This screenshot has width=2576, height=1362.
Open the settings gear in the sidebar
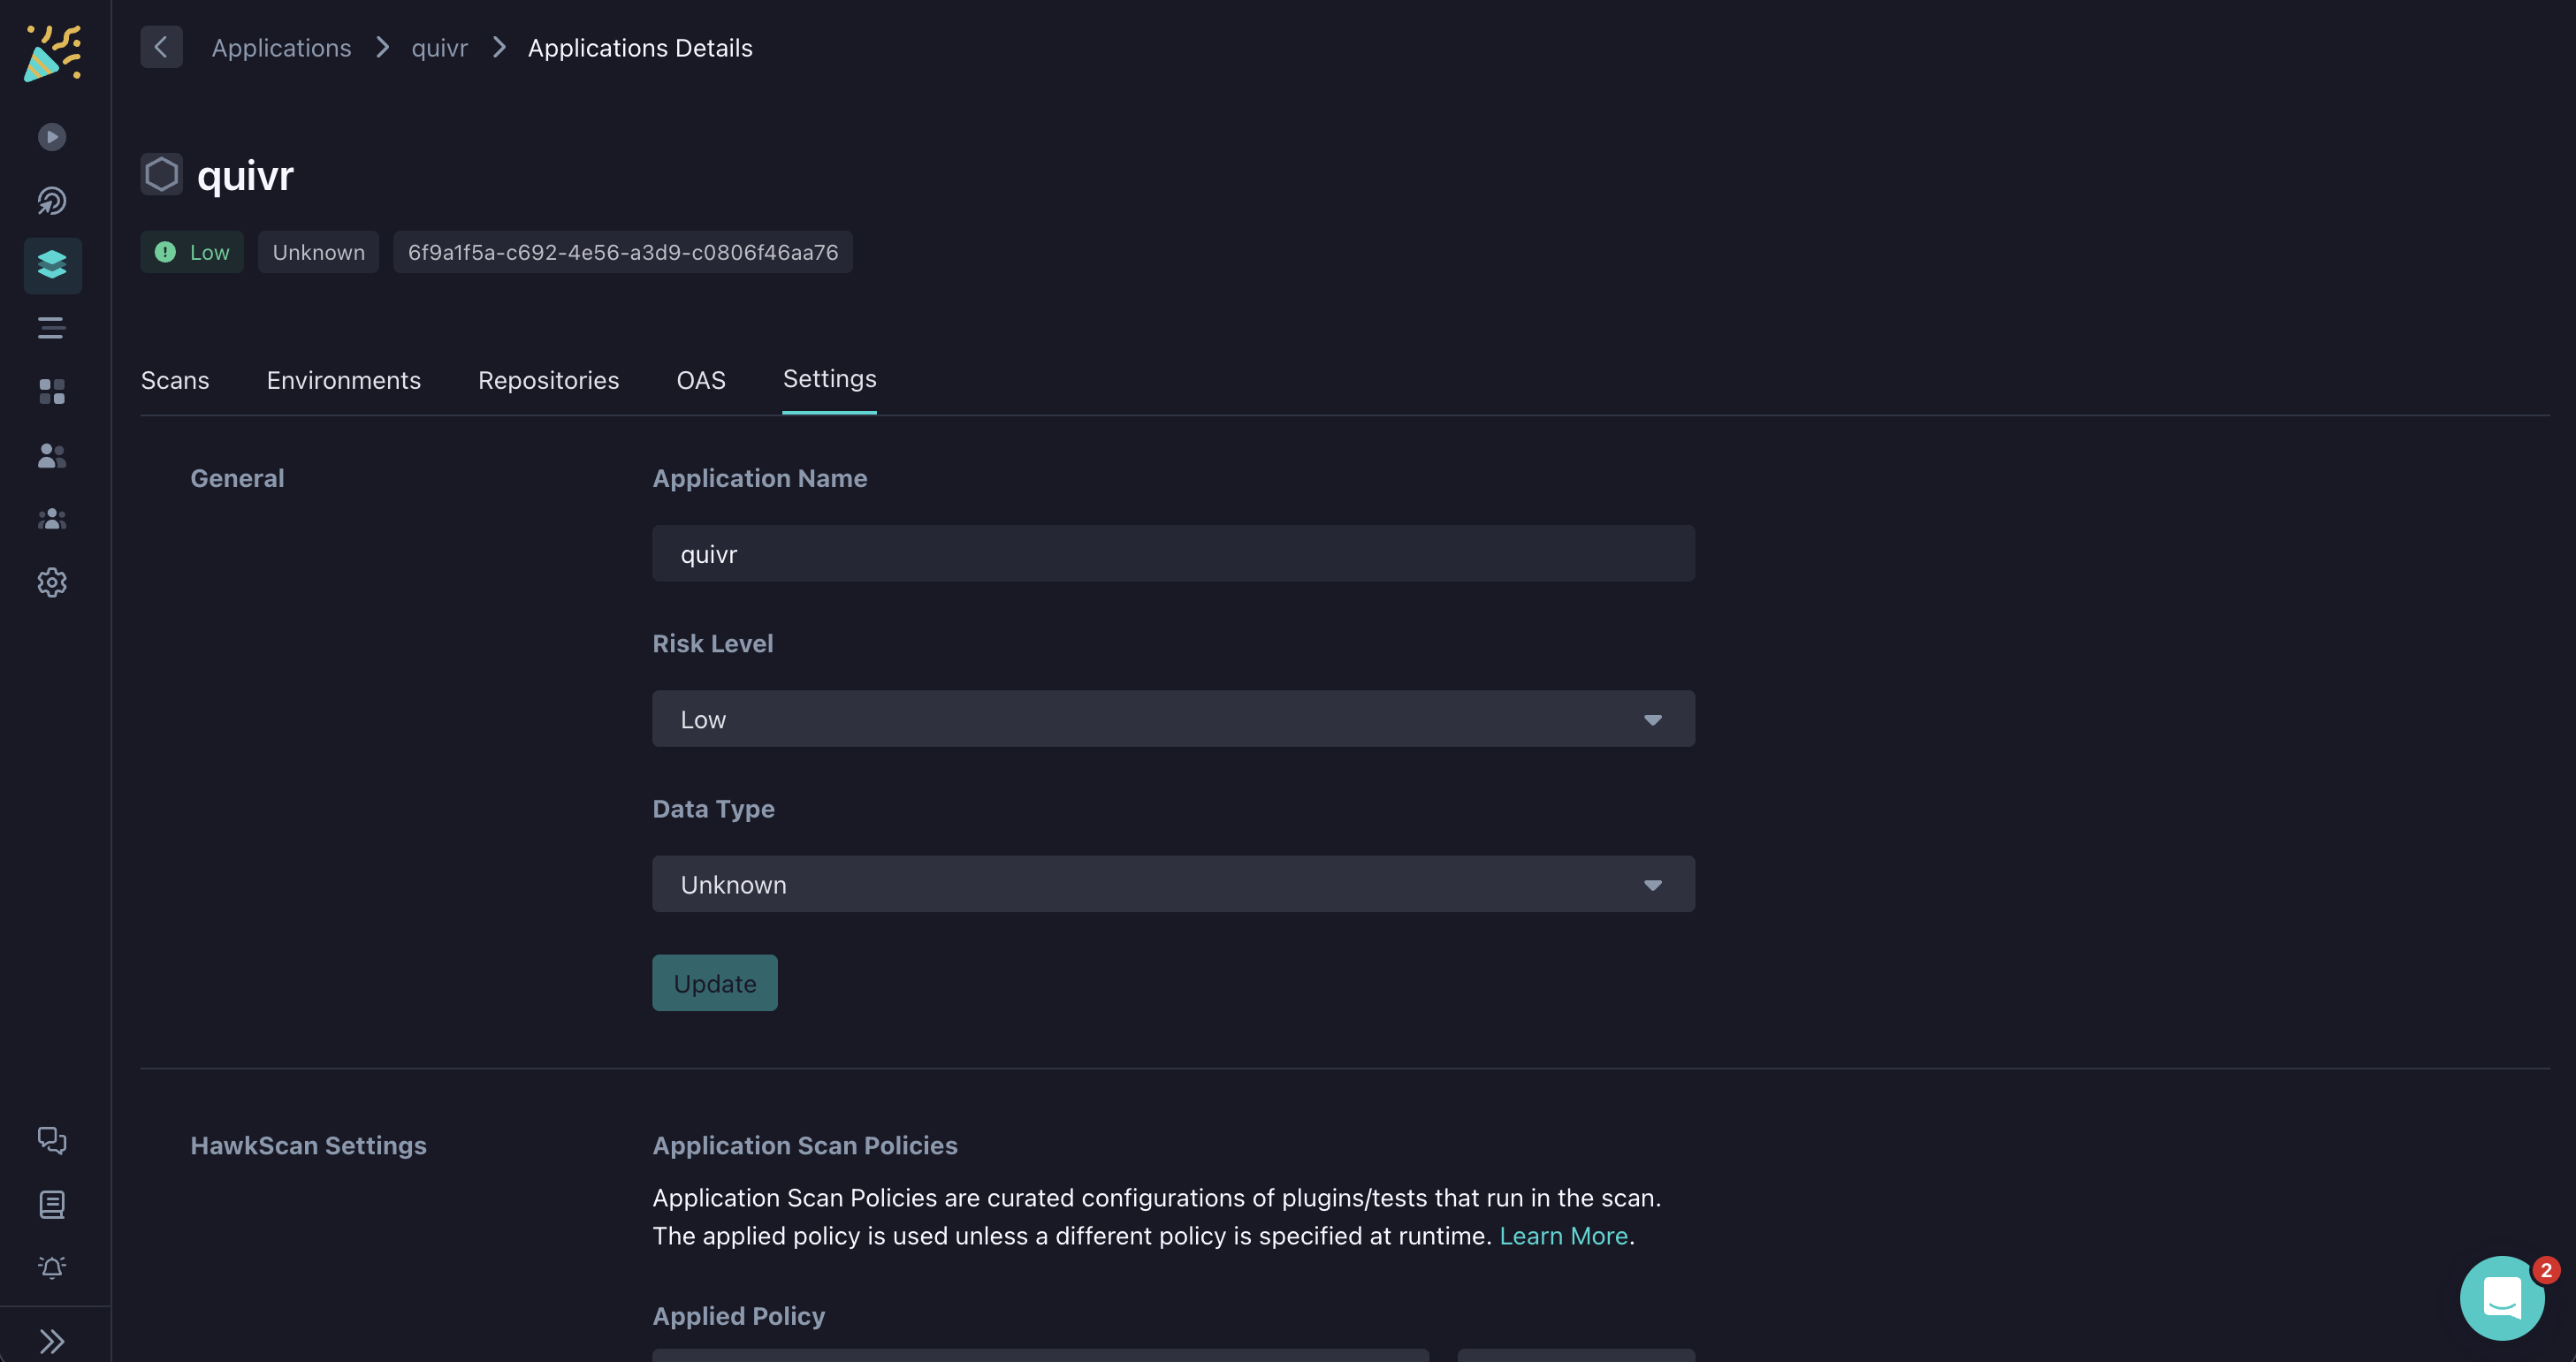[51, 583]
